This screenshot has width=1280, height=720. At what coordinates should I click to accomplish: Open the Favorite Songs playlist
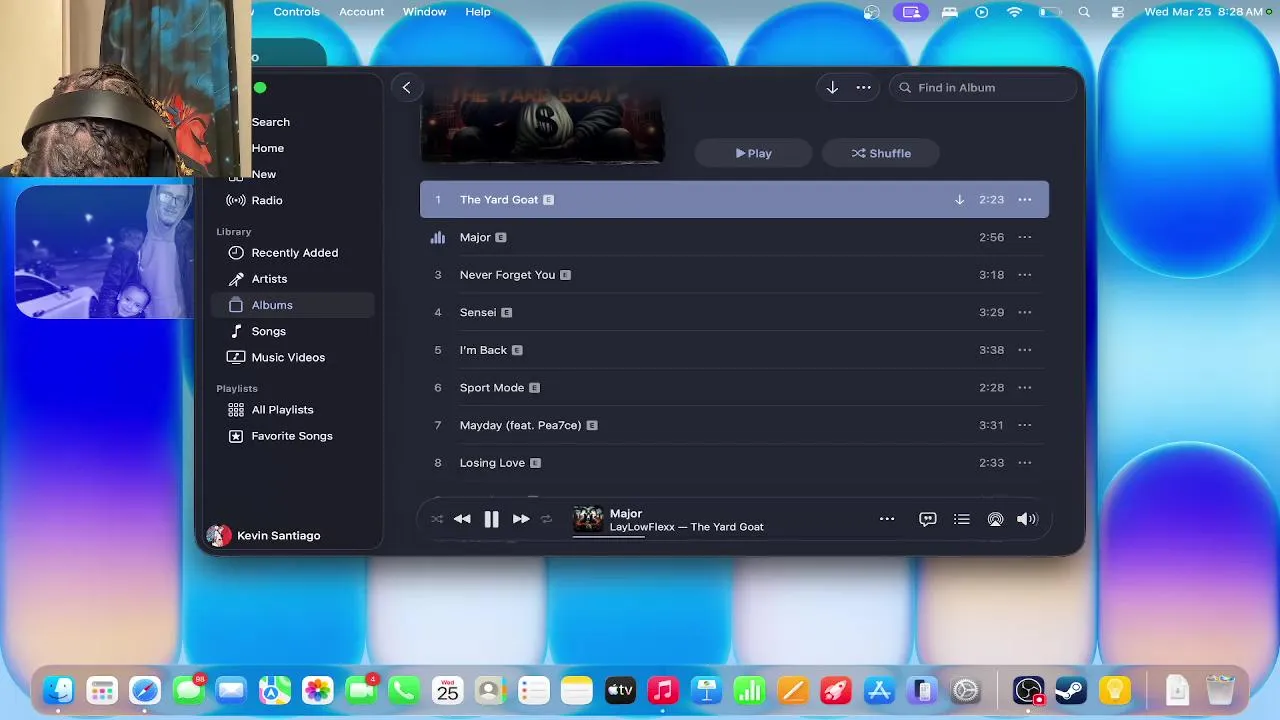tap(292, 436)
